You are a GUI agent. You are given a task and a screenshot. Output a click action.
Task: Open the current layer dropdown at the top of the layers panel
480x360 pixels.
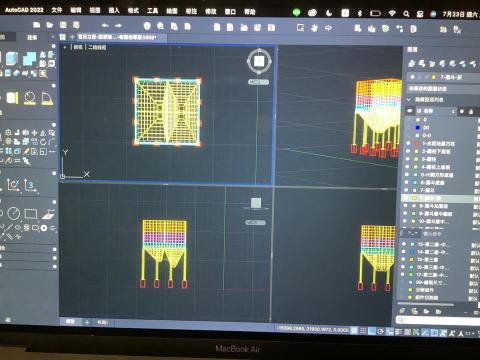pyautogui.click(x=444, y=77)
